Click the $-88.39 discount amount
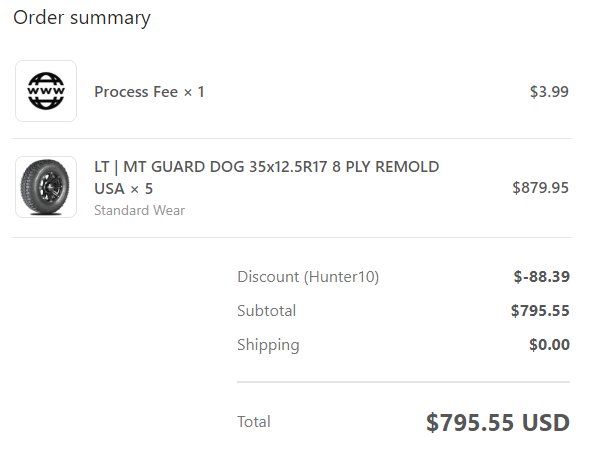Image resolution: width=596 pixels, height=469 pixels. coord(542,277)
